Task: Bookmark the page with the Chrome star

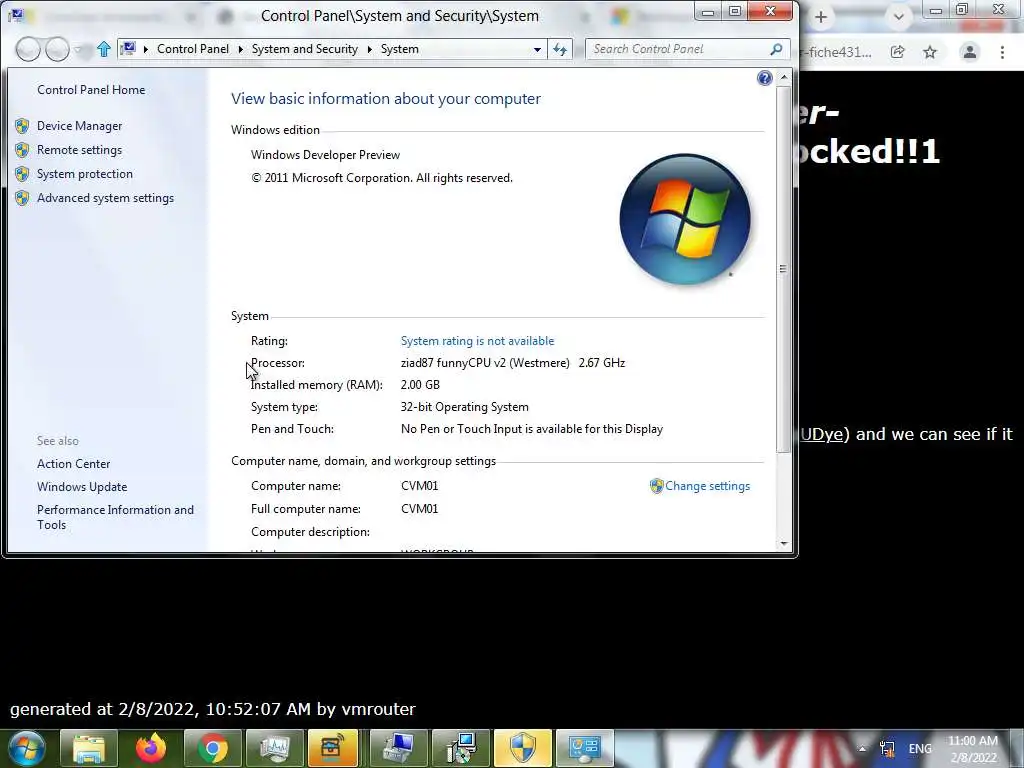Action: point(930,52)
